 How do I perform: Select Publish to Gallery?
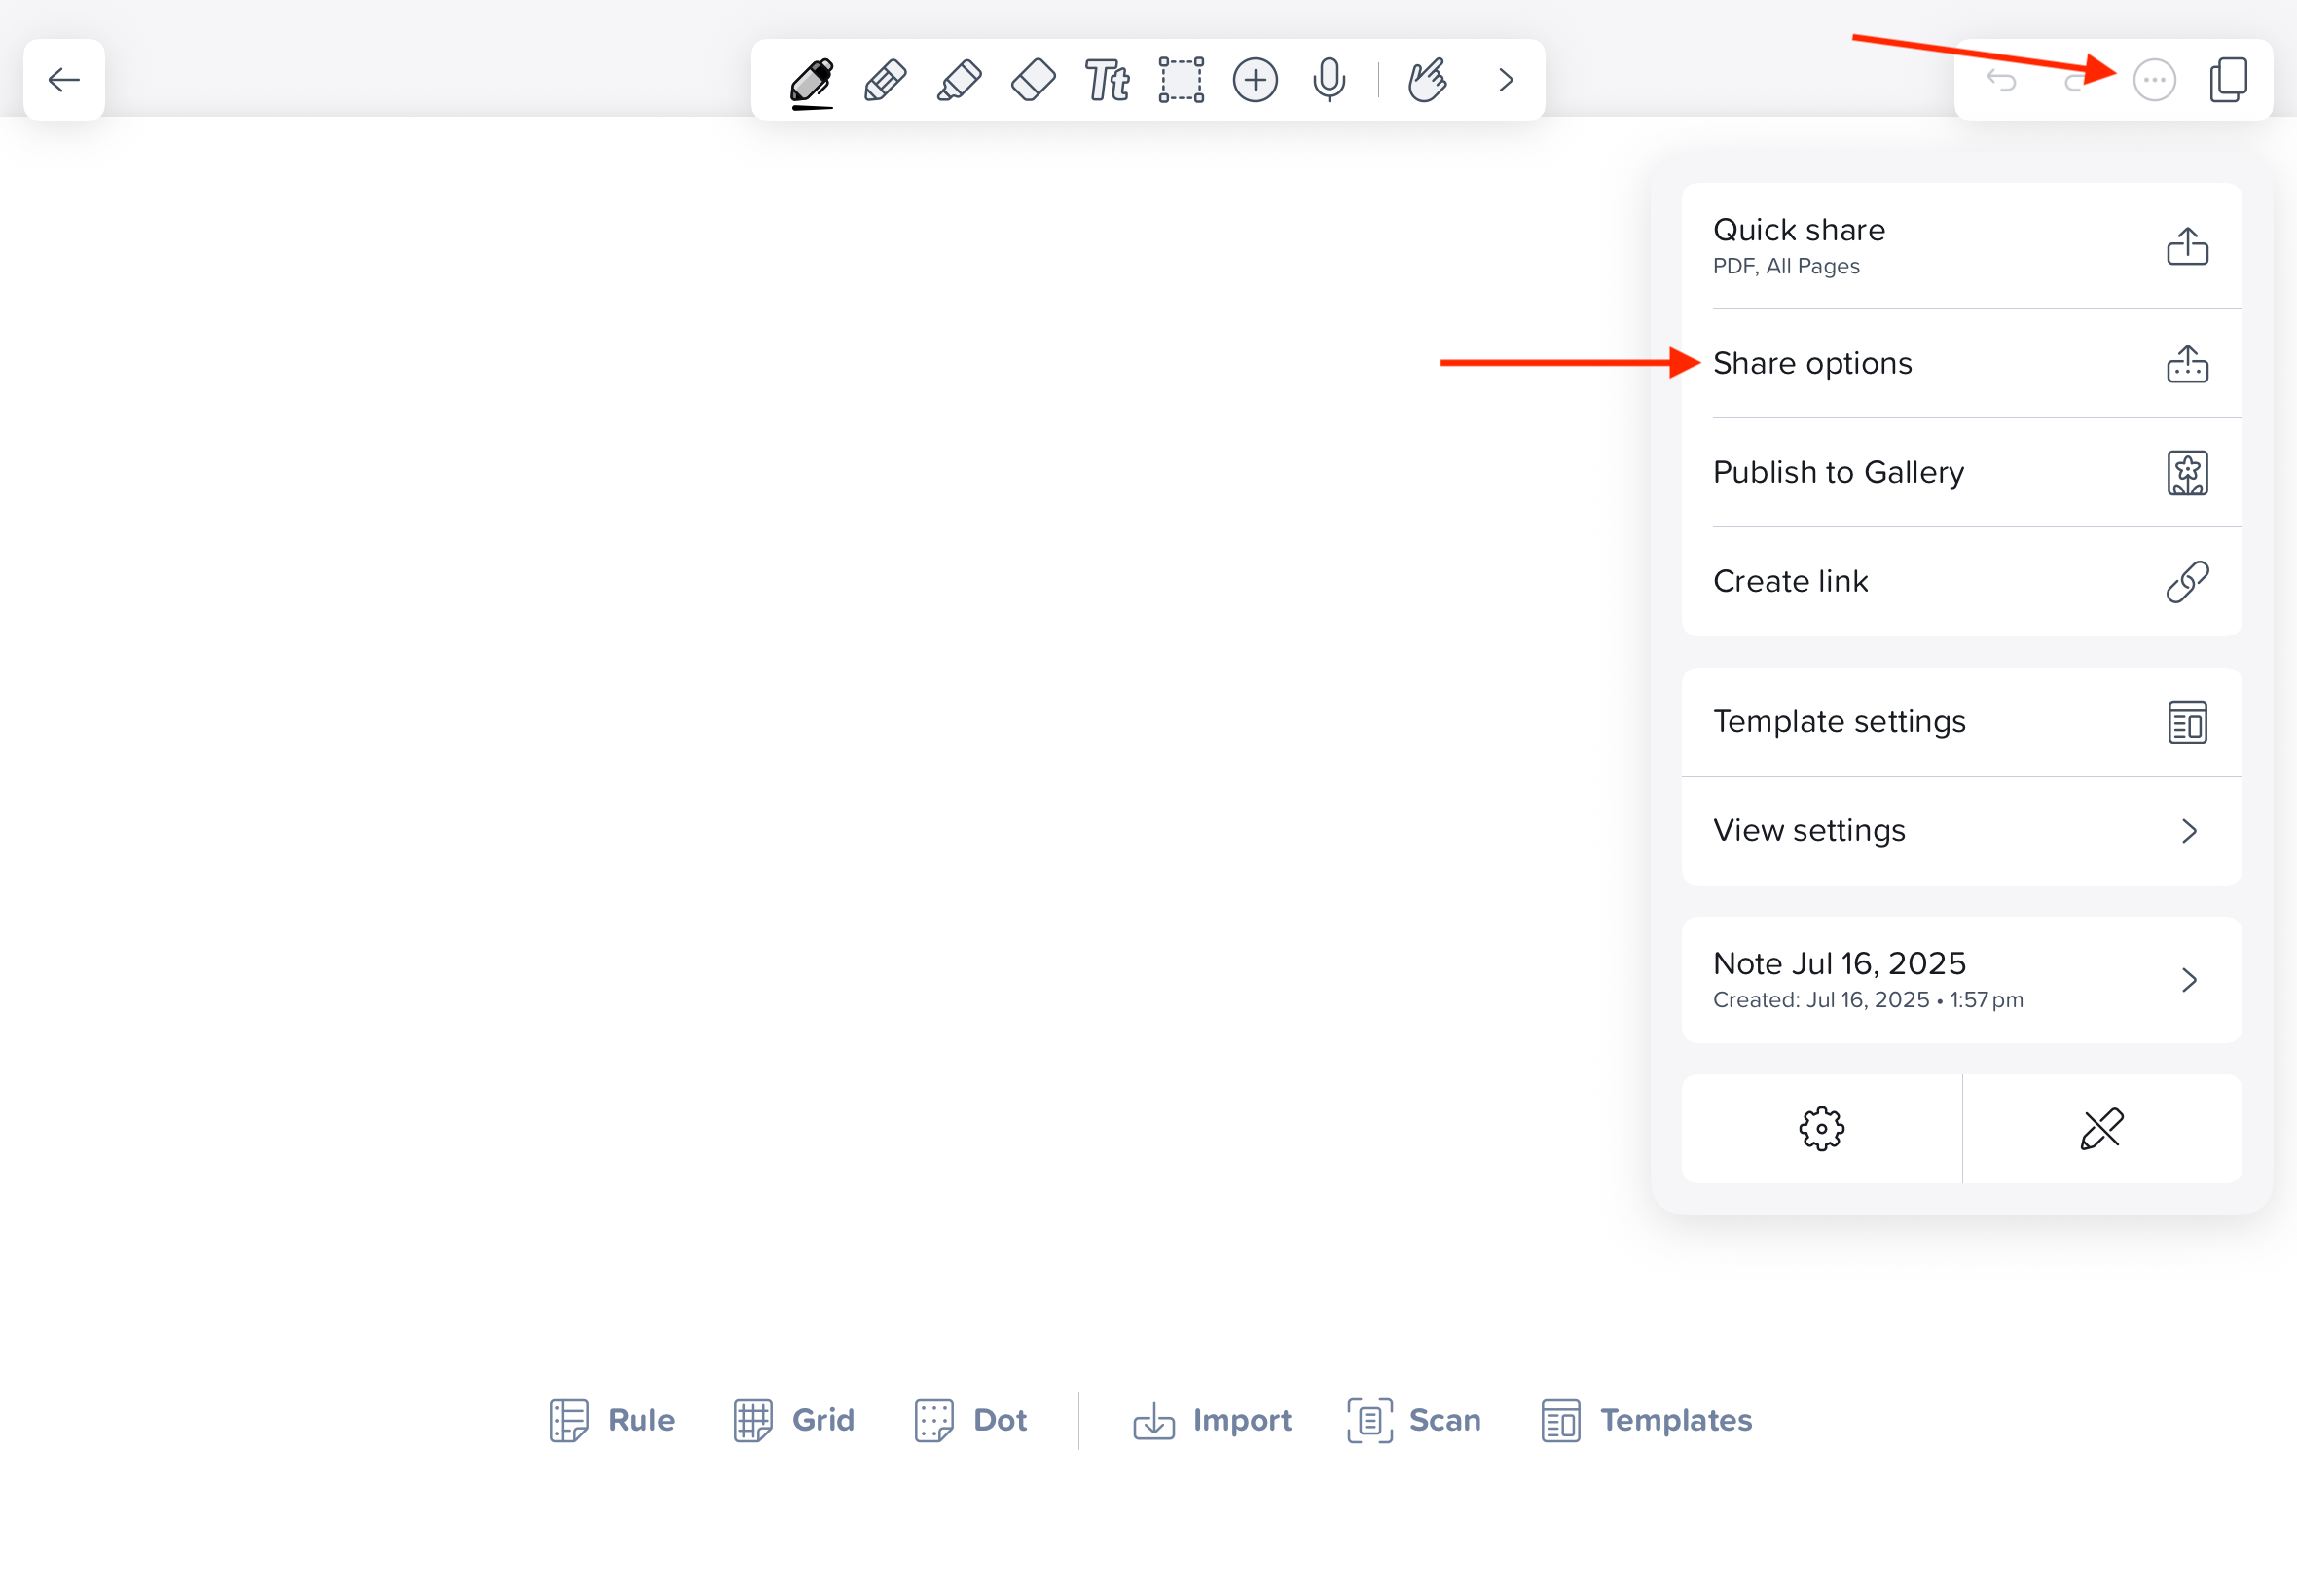coord(1961,472)
